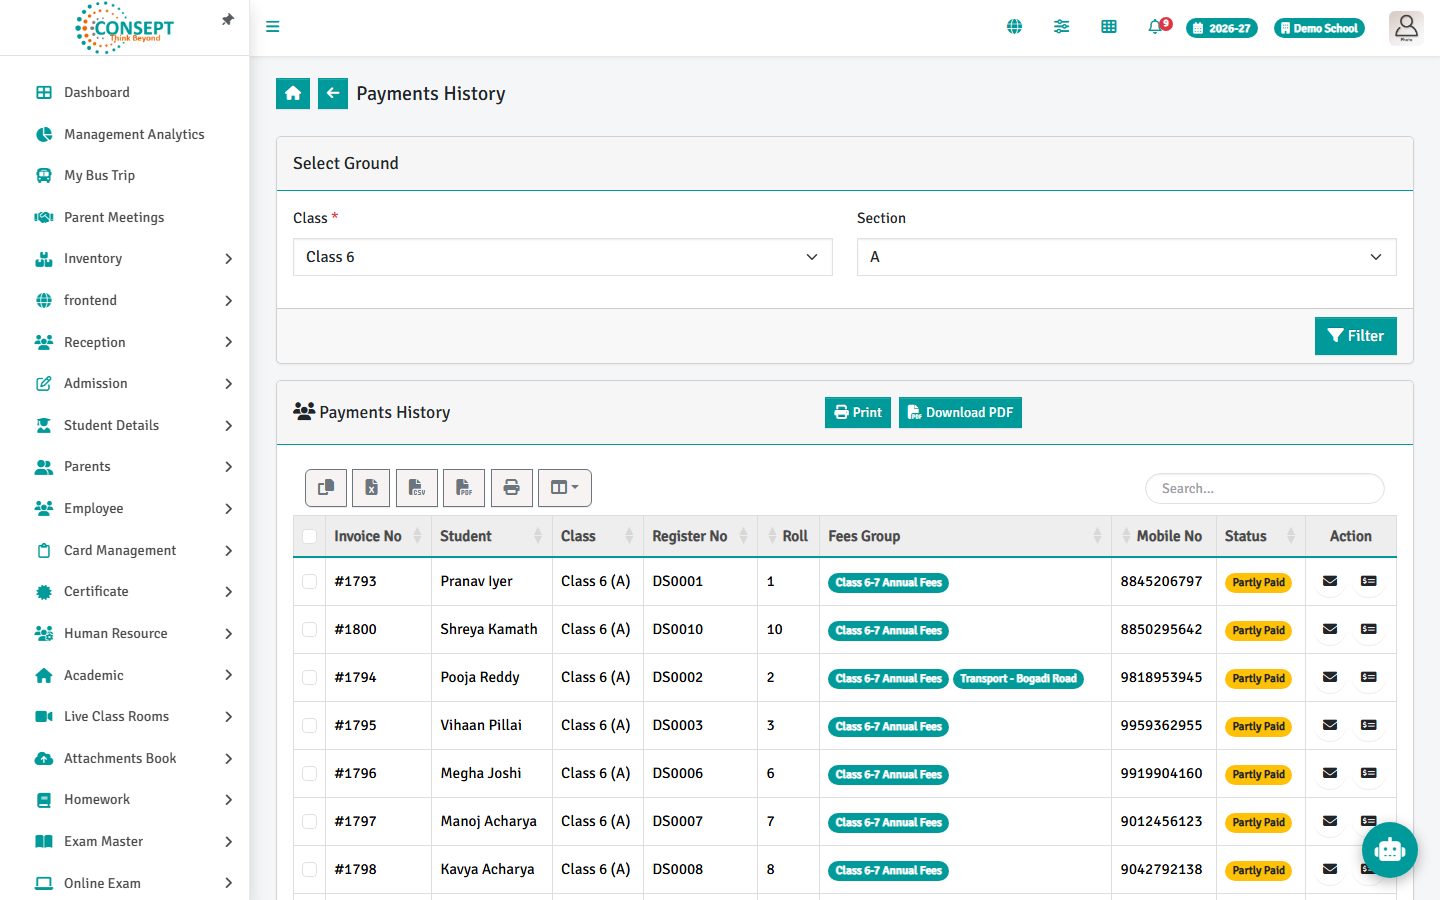The image size is (1440, 900).
Task: Open the notifications bell
Action: coord(1157,27)
